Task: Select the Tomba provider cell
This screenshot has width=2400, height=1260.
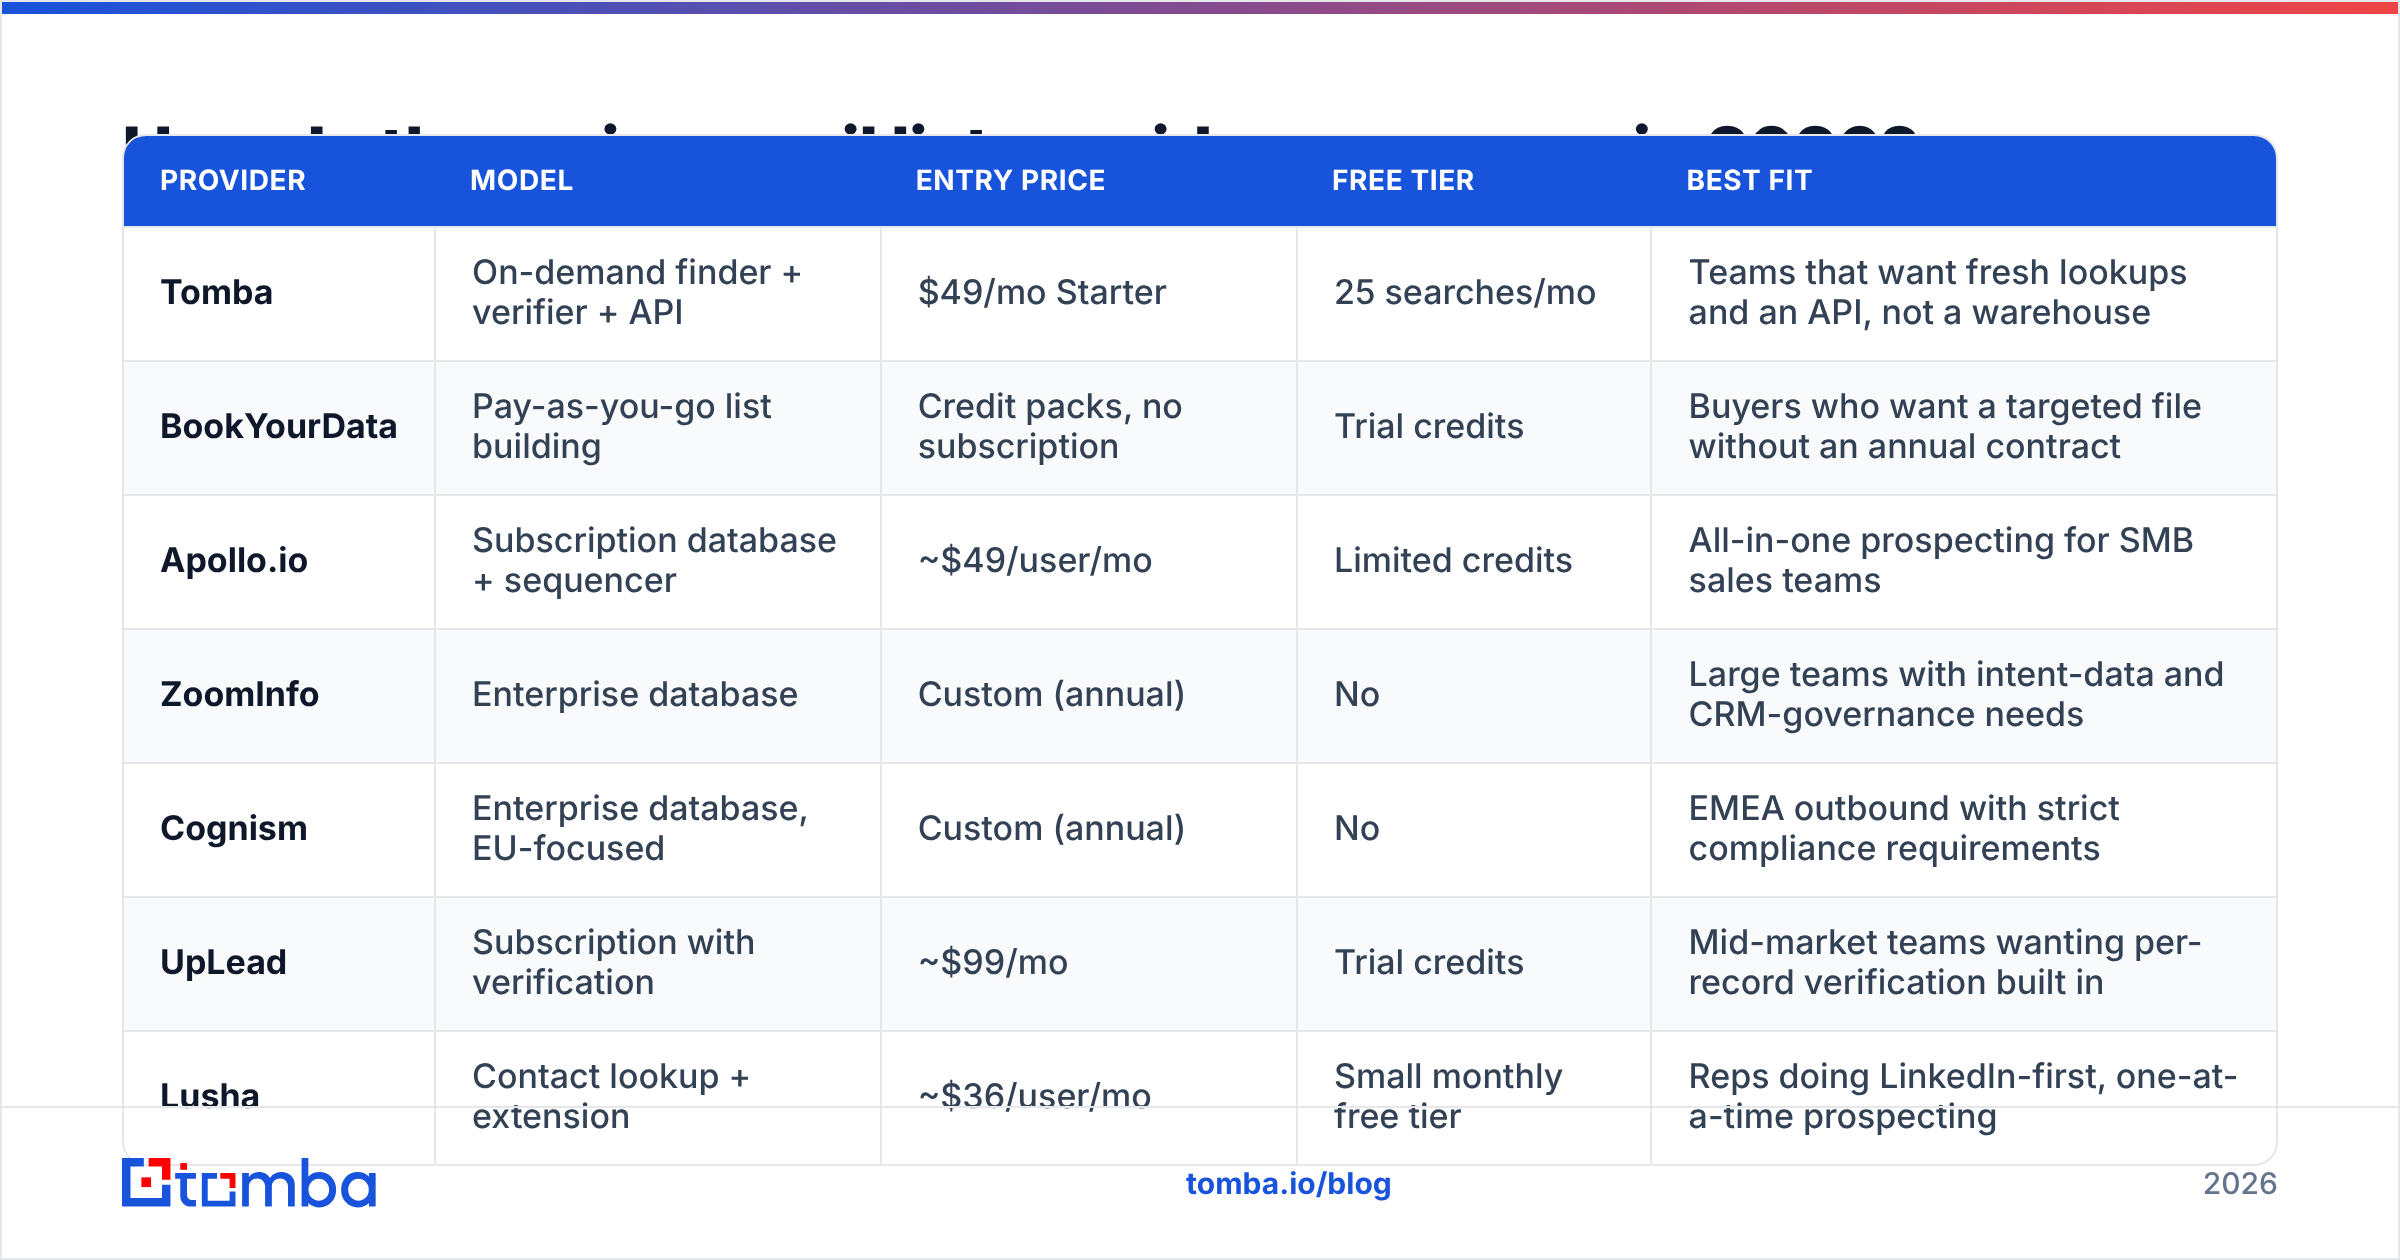Action: [279, 293]
